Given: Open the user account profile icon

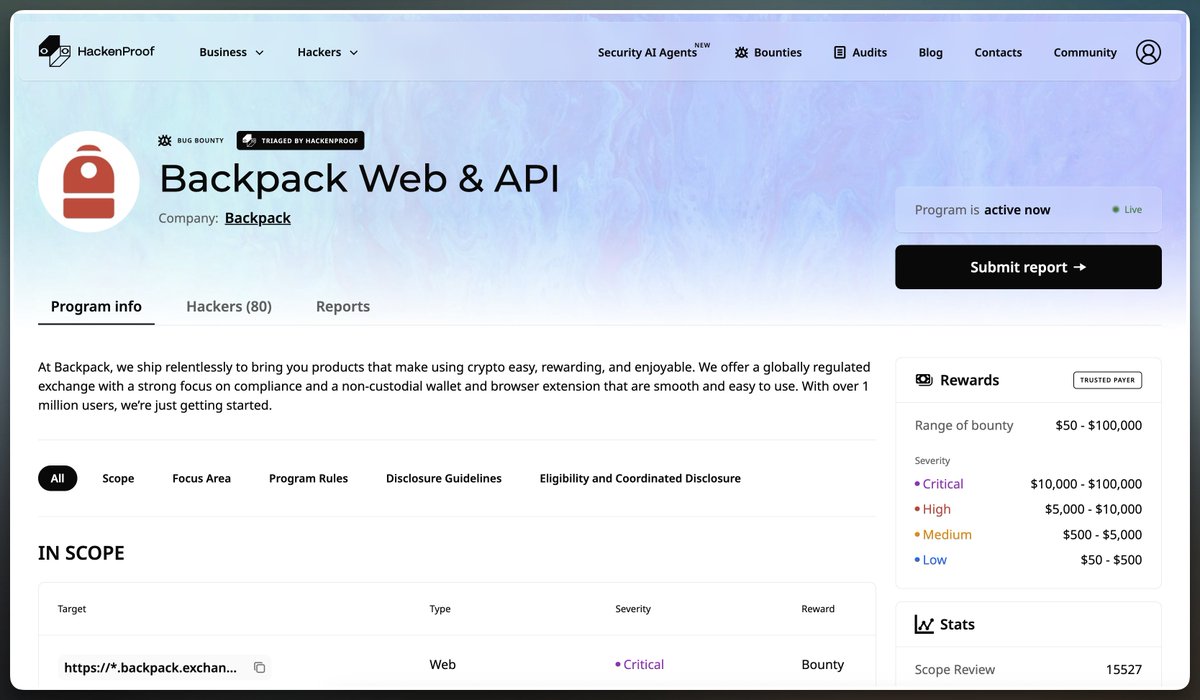Looking at the screenshot, I should [x=1148, y=52].
